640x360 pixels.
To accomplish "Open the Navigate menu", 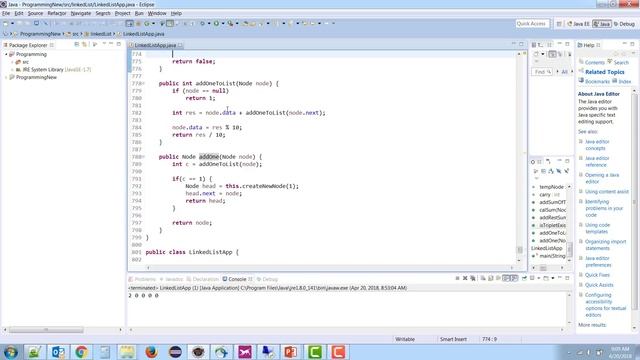I will pos(81,13).
